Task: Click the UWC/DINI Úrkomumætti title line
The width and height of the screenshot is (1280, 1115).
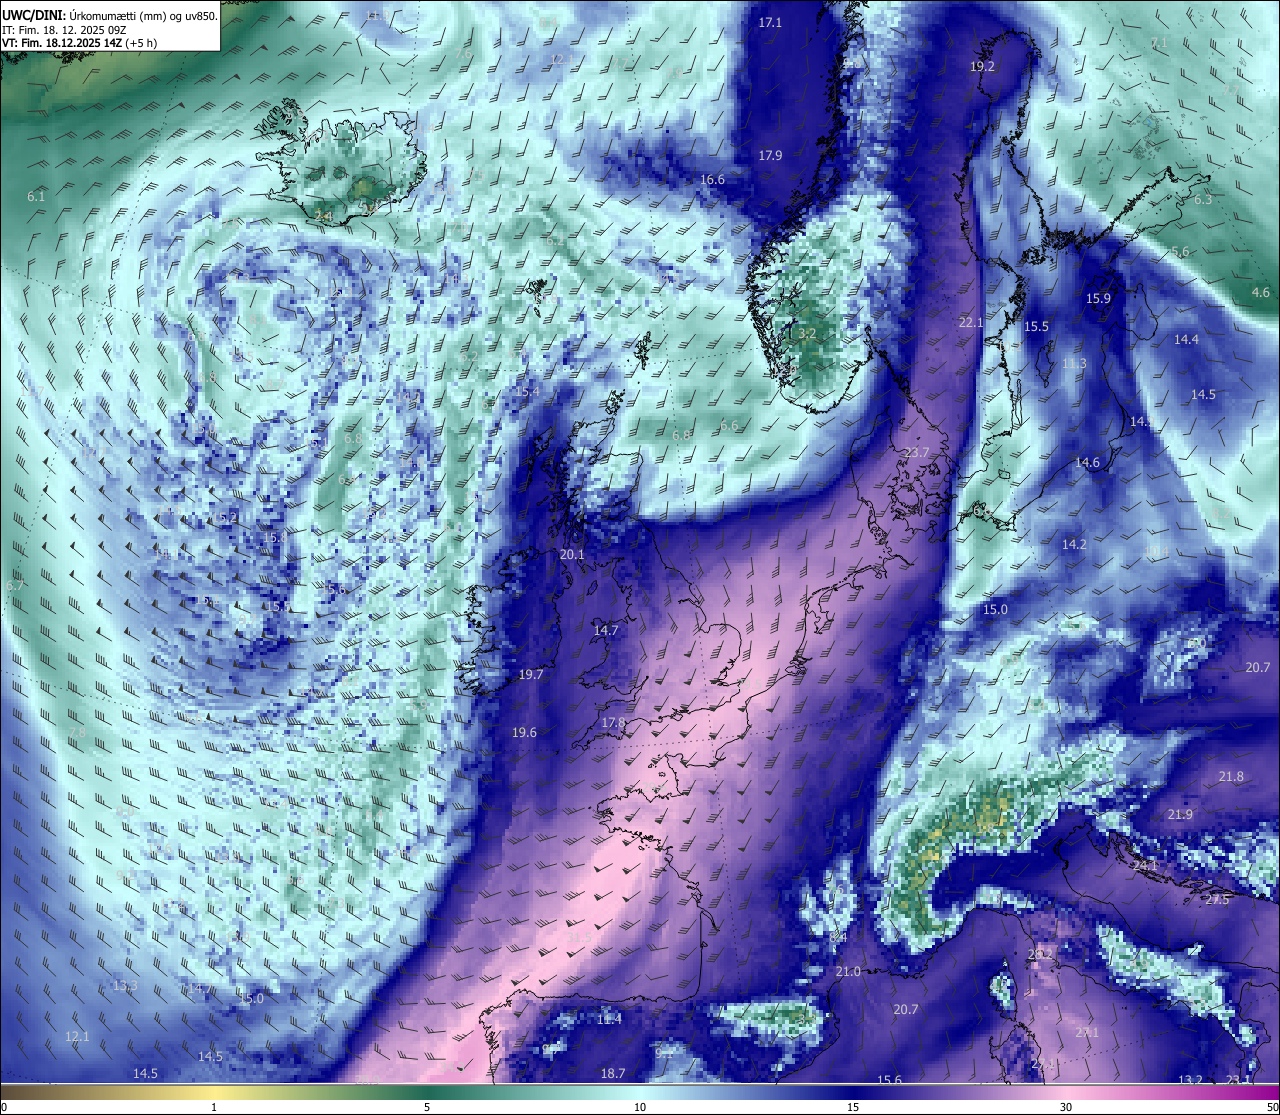Action: tap(109, 15)
